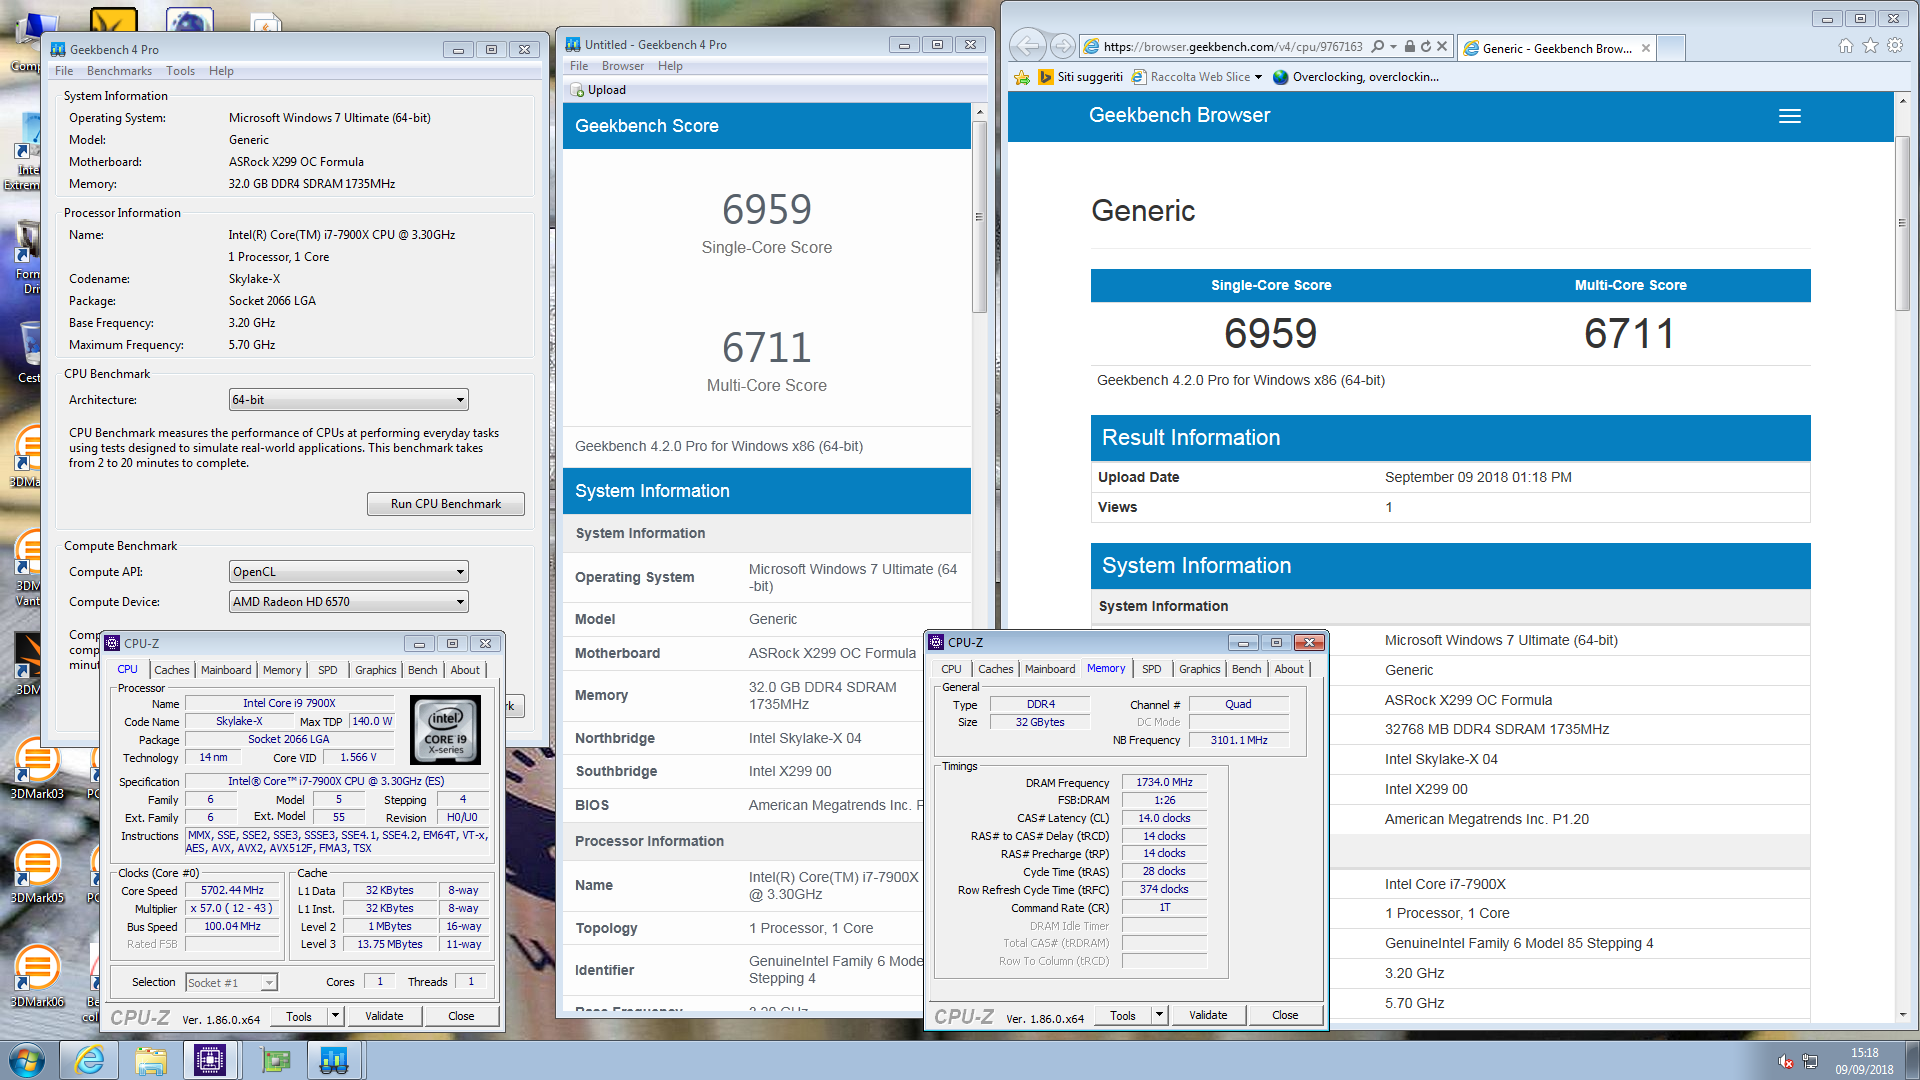Go forward in Internet Explorer
The image size is (1920, 1080).
click(1063, 46)
